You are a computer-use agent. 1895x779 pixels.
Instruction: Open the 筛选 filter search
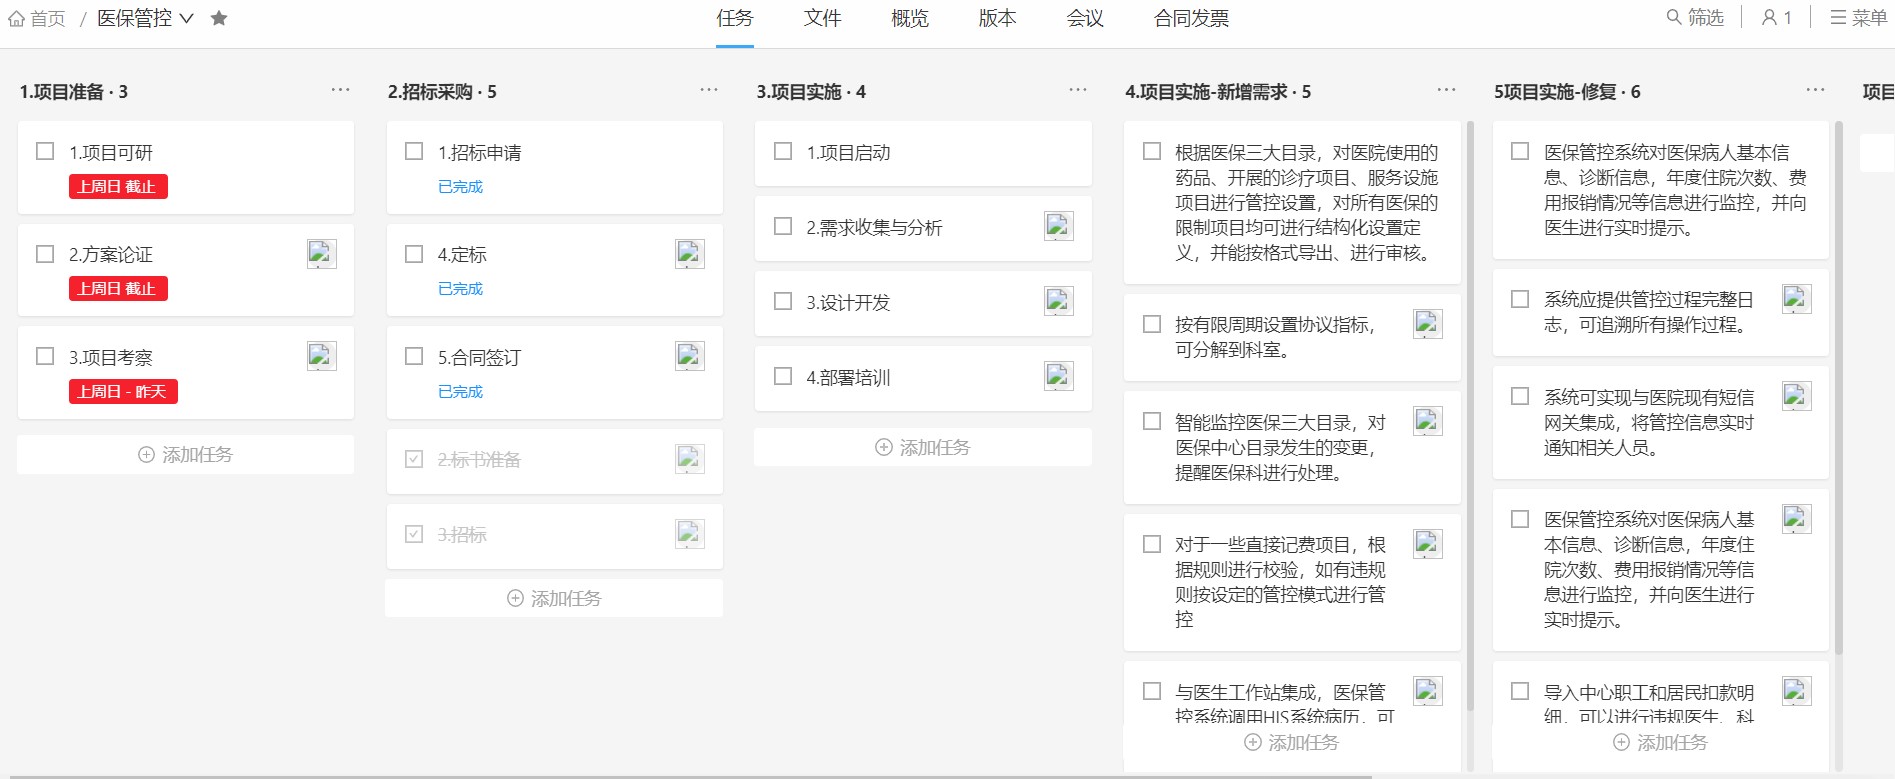coord(1695,17)
